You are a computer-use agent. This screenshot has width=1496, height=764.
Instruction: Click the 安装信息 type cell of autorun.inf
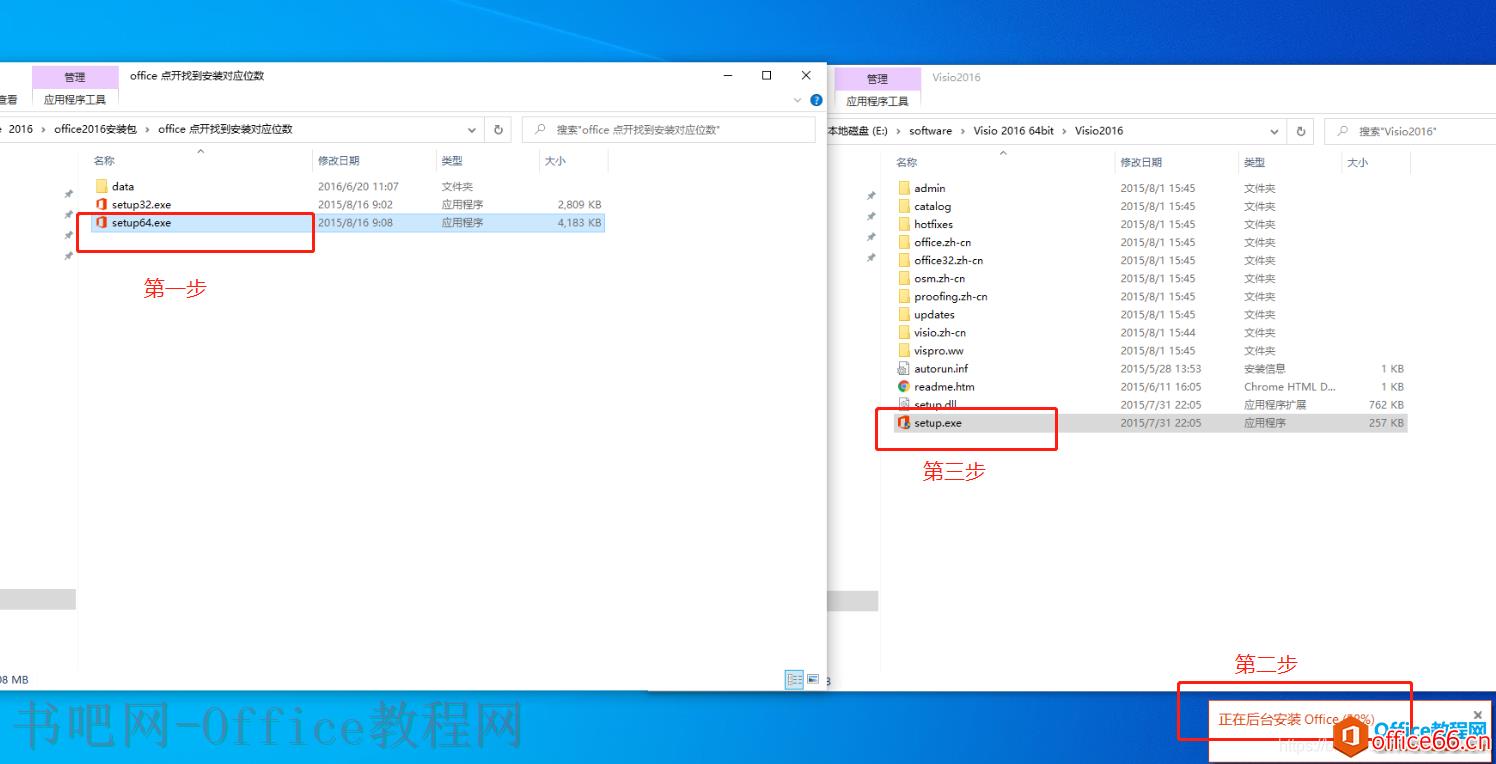click(x=1265, y=368)
